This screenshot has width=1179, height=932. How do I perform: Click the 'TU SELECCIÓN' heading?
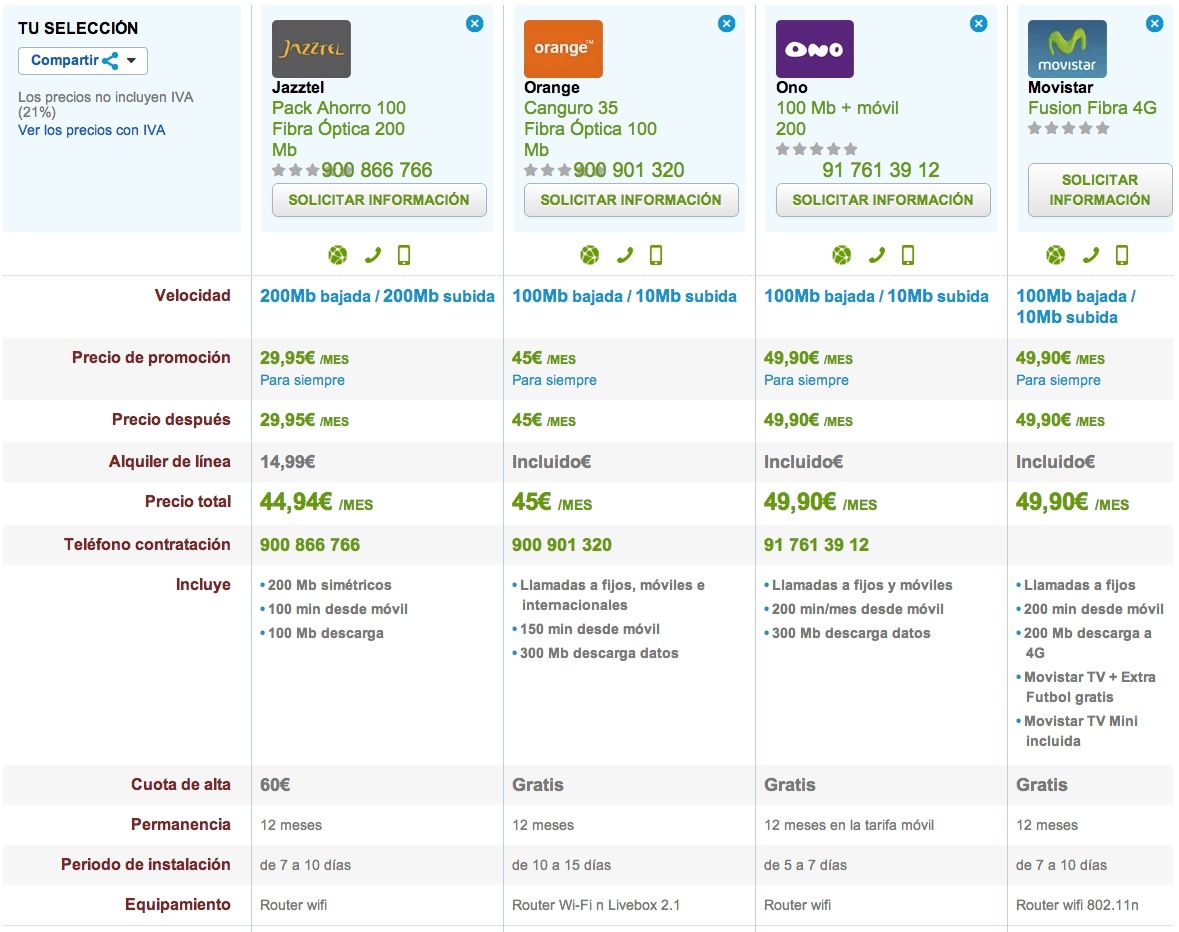(78, 29)
